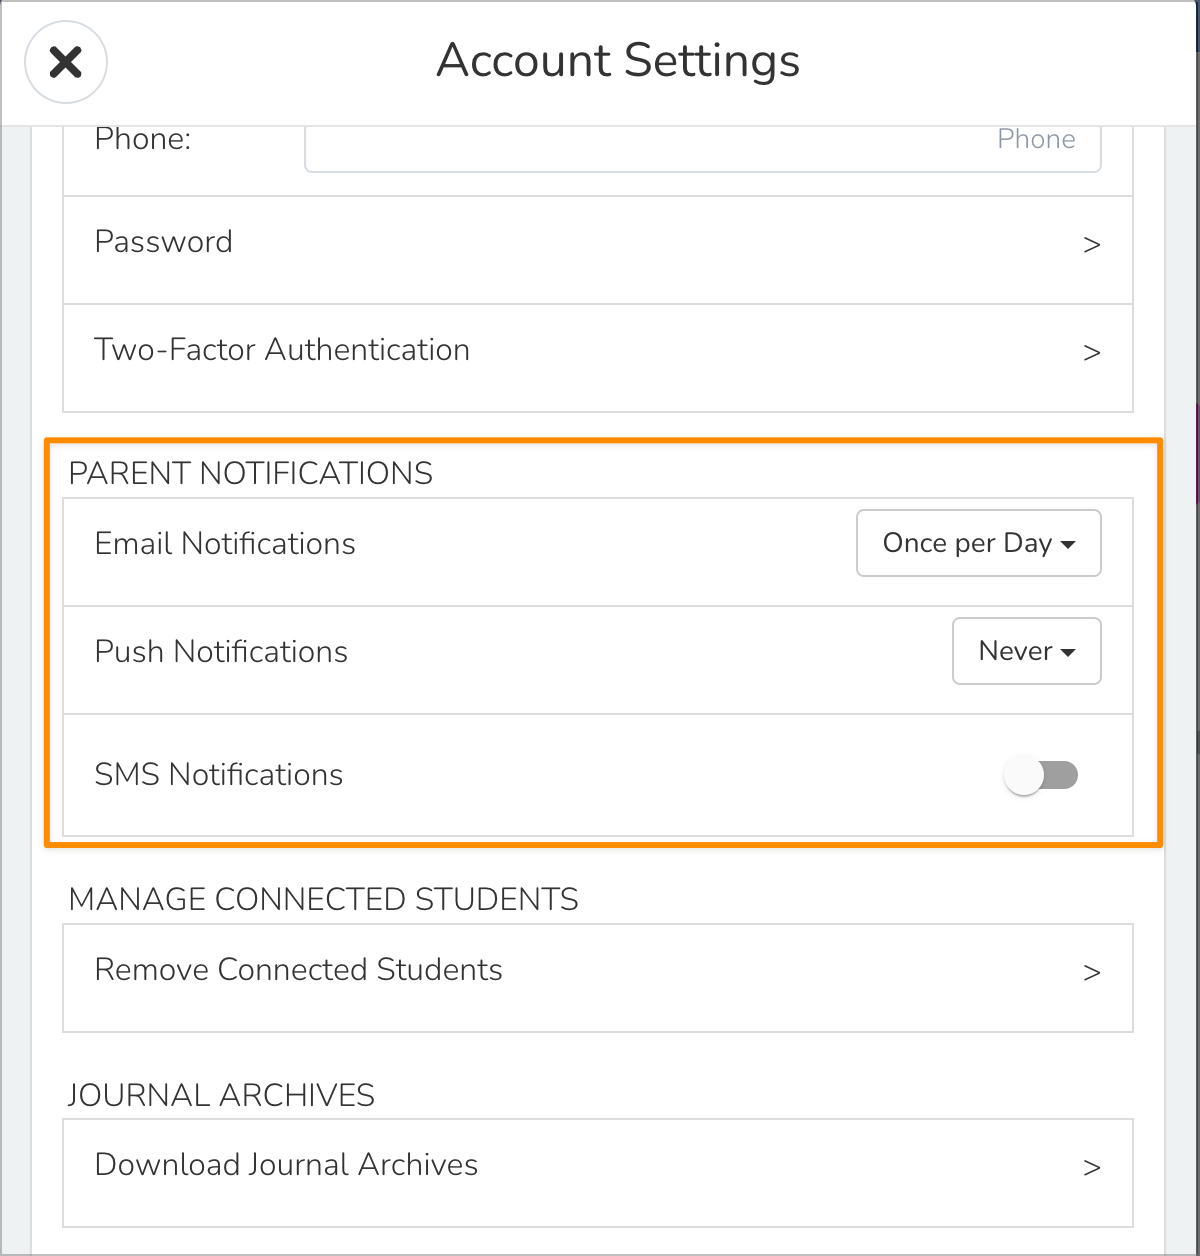Click the Email Notifications label text
The height and width of the screenshot is (1256, 1200).
[x=225, y=544]
